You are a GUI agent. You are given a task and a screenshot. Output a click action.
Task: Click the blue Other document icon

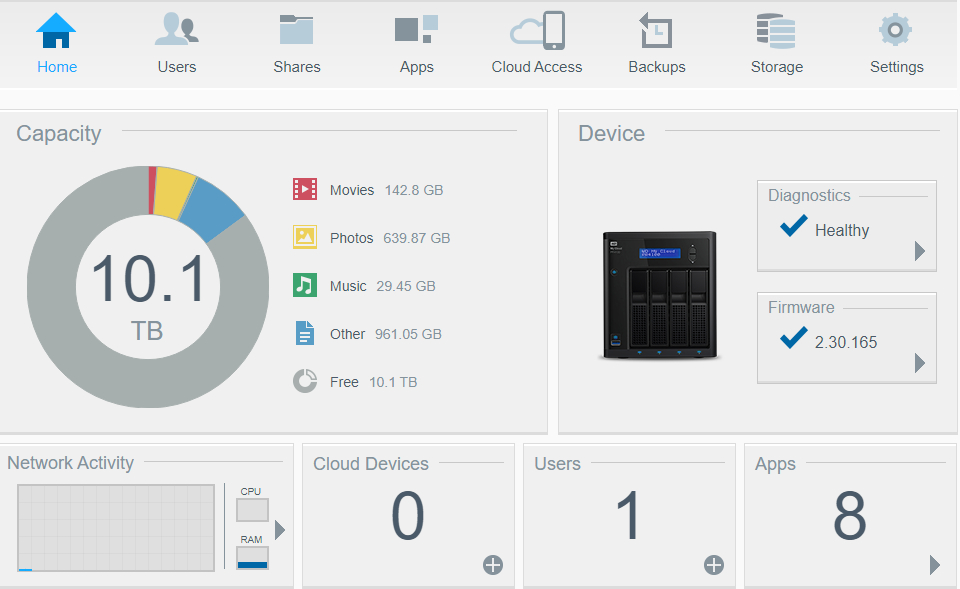(x=305, y=333)
